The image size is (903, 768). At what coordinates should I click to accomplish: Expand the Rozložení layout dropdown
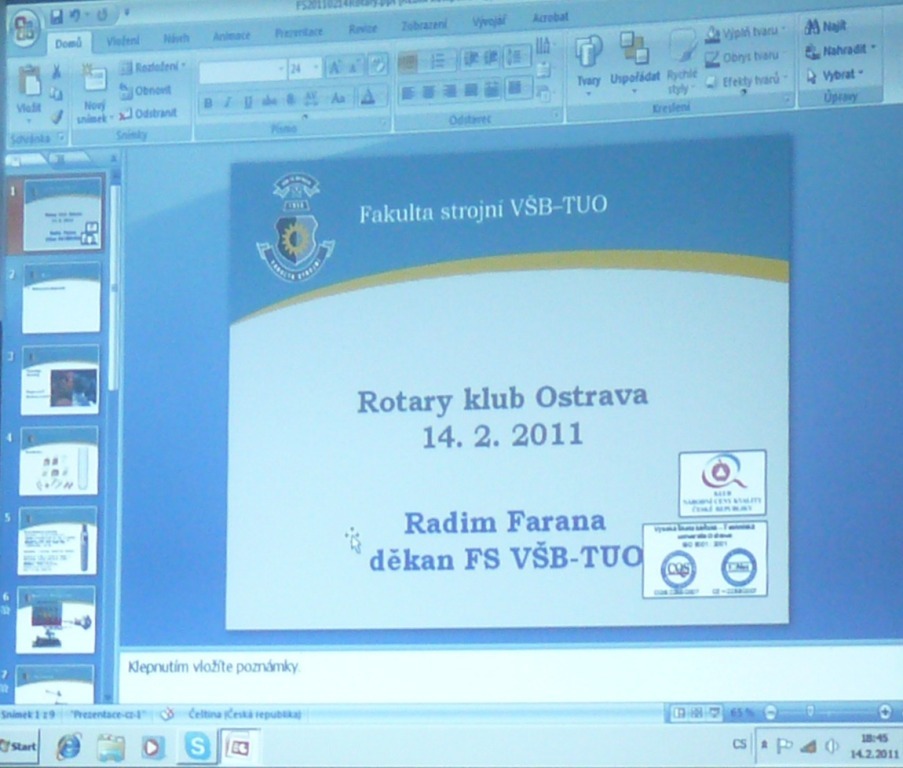point(153,67)
